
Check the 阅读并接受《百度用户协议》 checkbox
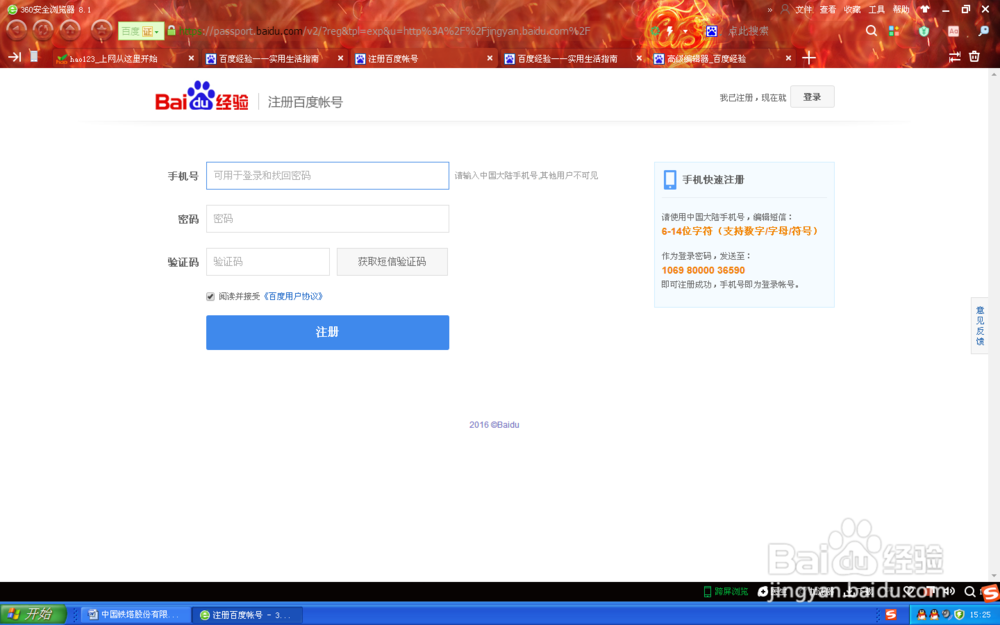pos(212,295)
